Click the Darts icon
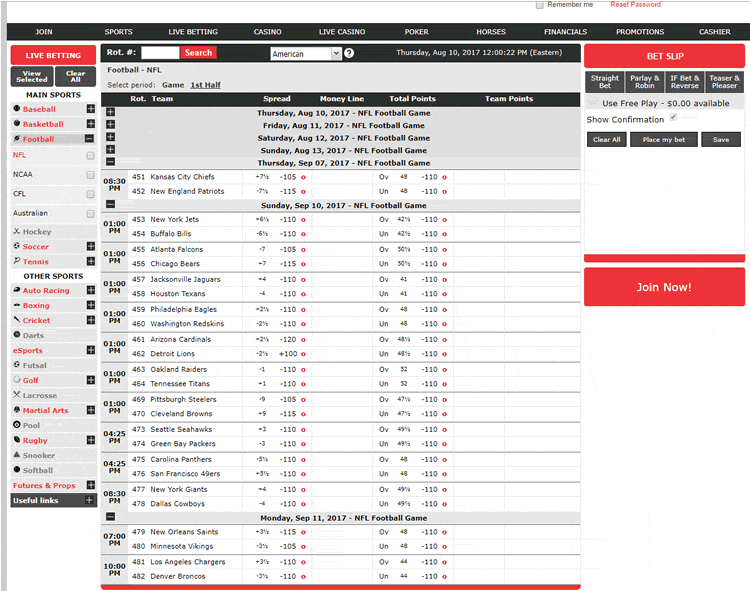 point(17,335)
